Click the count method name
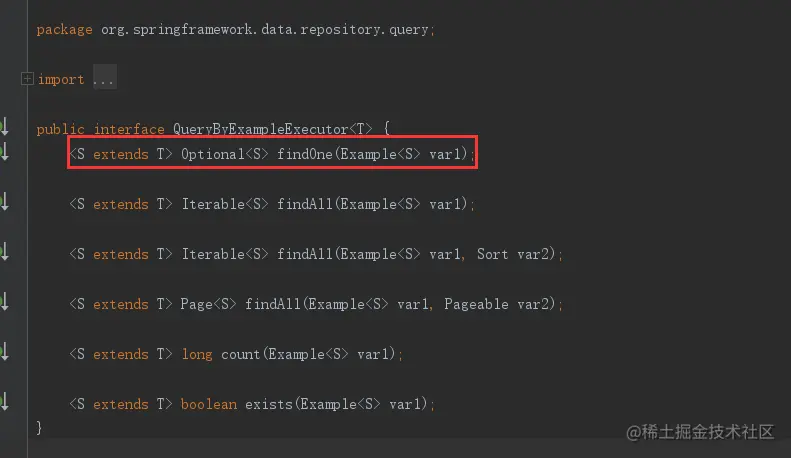Screen dimensions: 791x458 point(240,354)
